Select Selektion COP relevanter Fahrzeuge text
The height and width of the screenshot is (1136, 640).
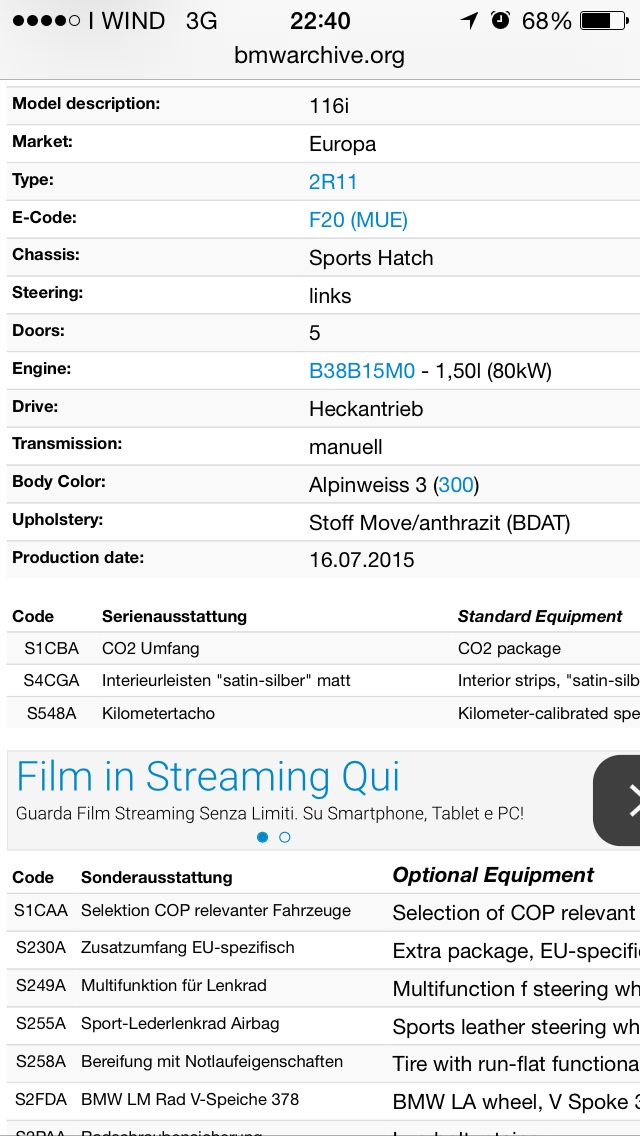tap(216, 911)
